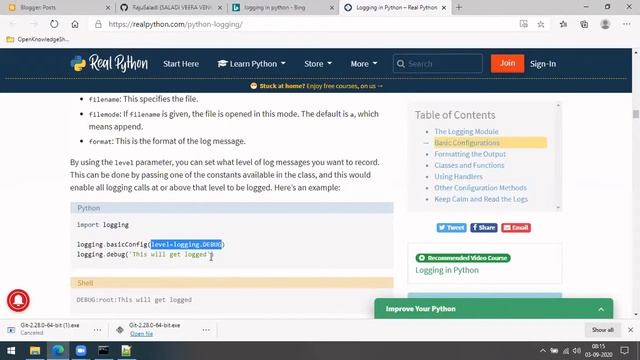Viewport: 640px width, 360px height.
Task: Click the Real Python search field
Action: point(438,64)
